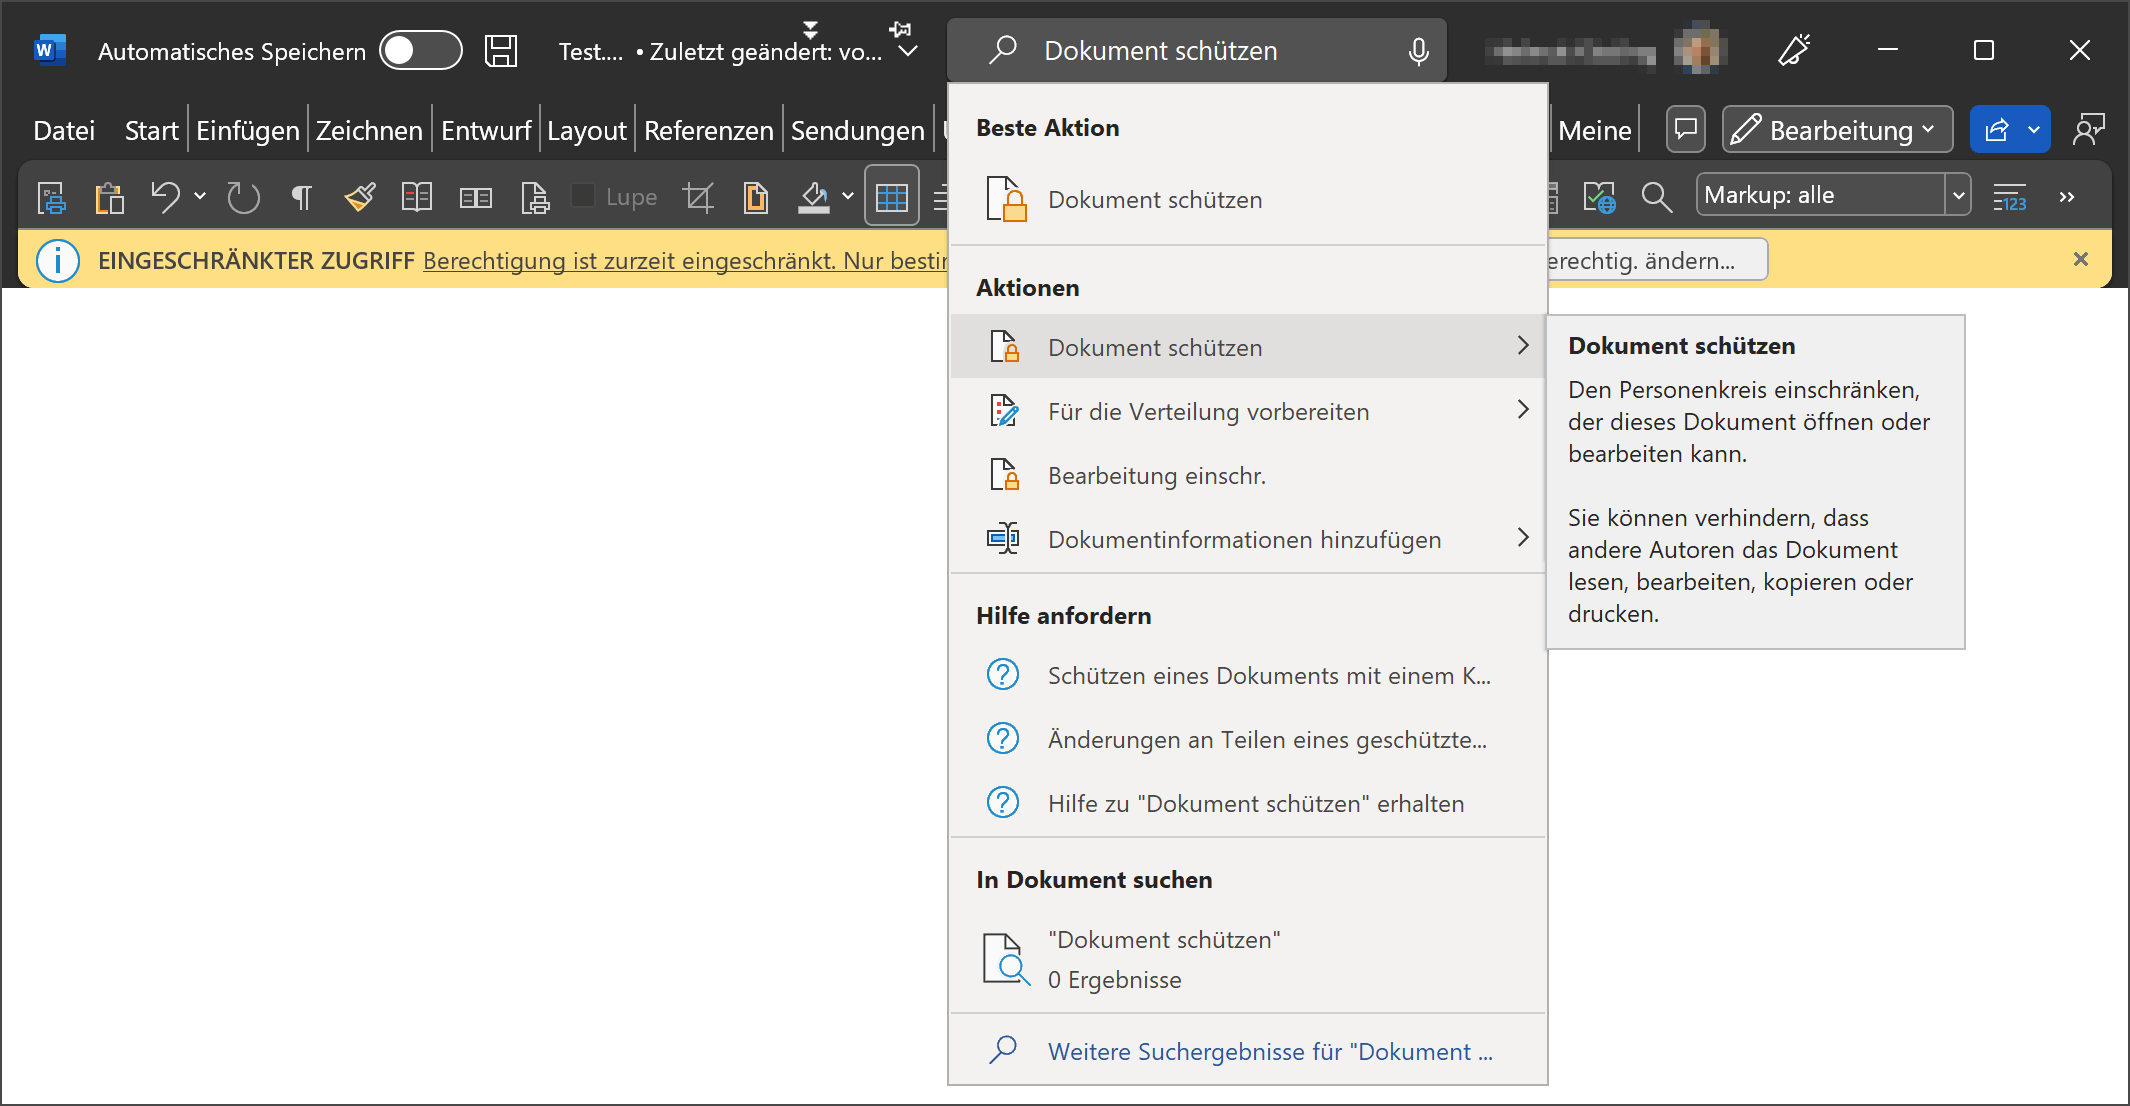Click the microphone dictation icon in search box

[1418, 51]
